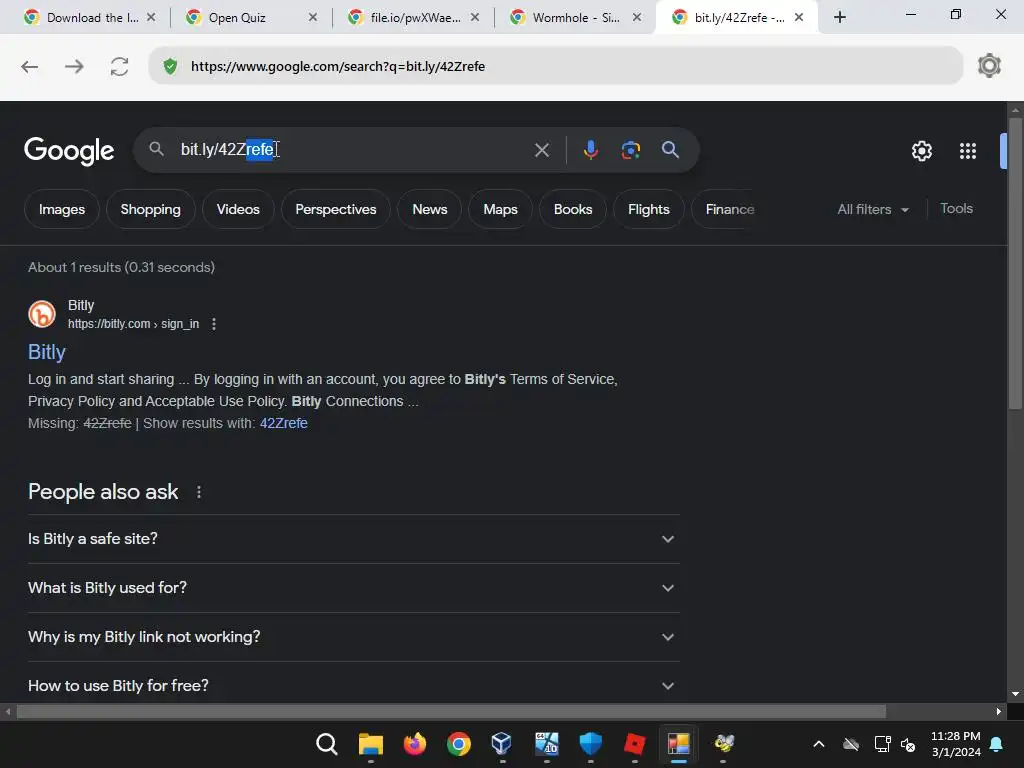Open the Roblox red icon in taskbar
This screenshot has width=1024, height=768.
point(634,744)
